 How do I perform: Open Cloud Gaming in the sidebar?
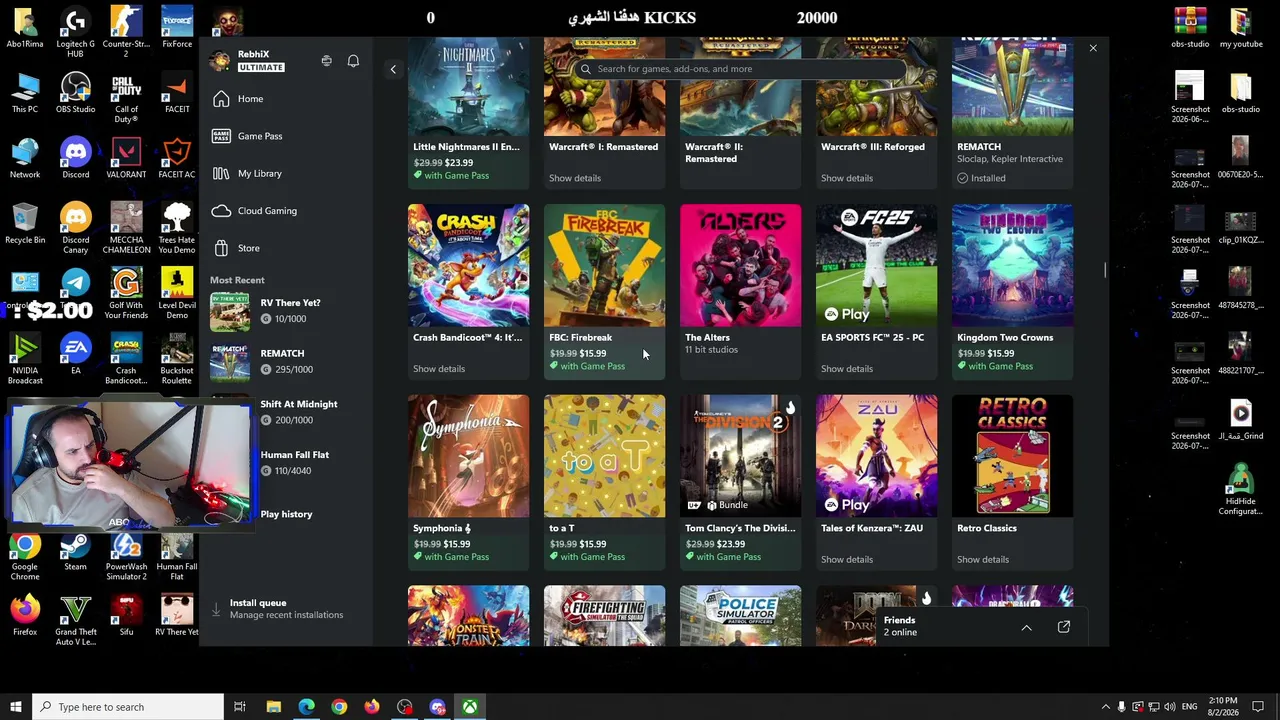287,211
